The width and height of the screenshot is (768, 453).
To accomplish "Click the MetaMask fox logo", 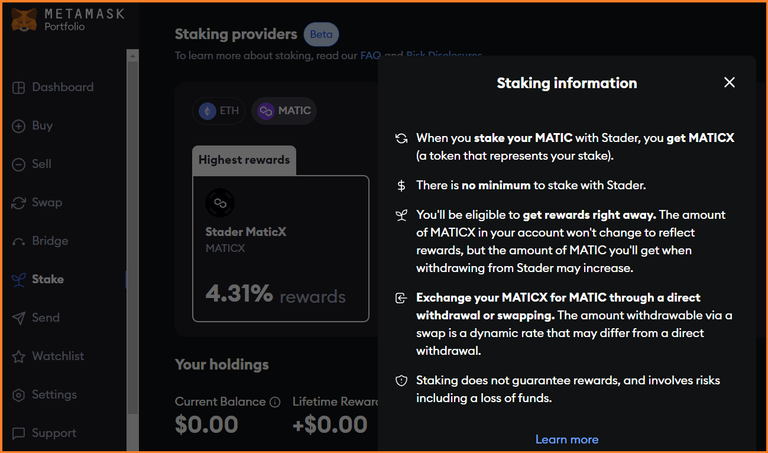I will [24, 20].
